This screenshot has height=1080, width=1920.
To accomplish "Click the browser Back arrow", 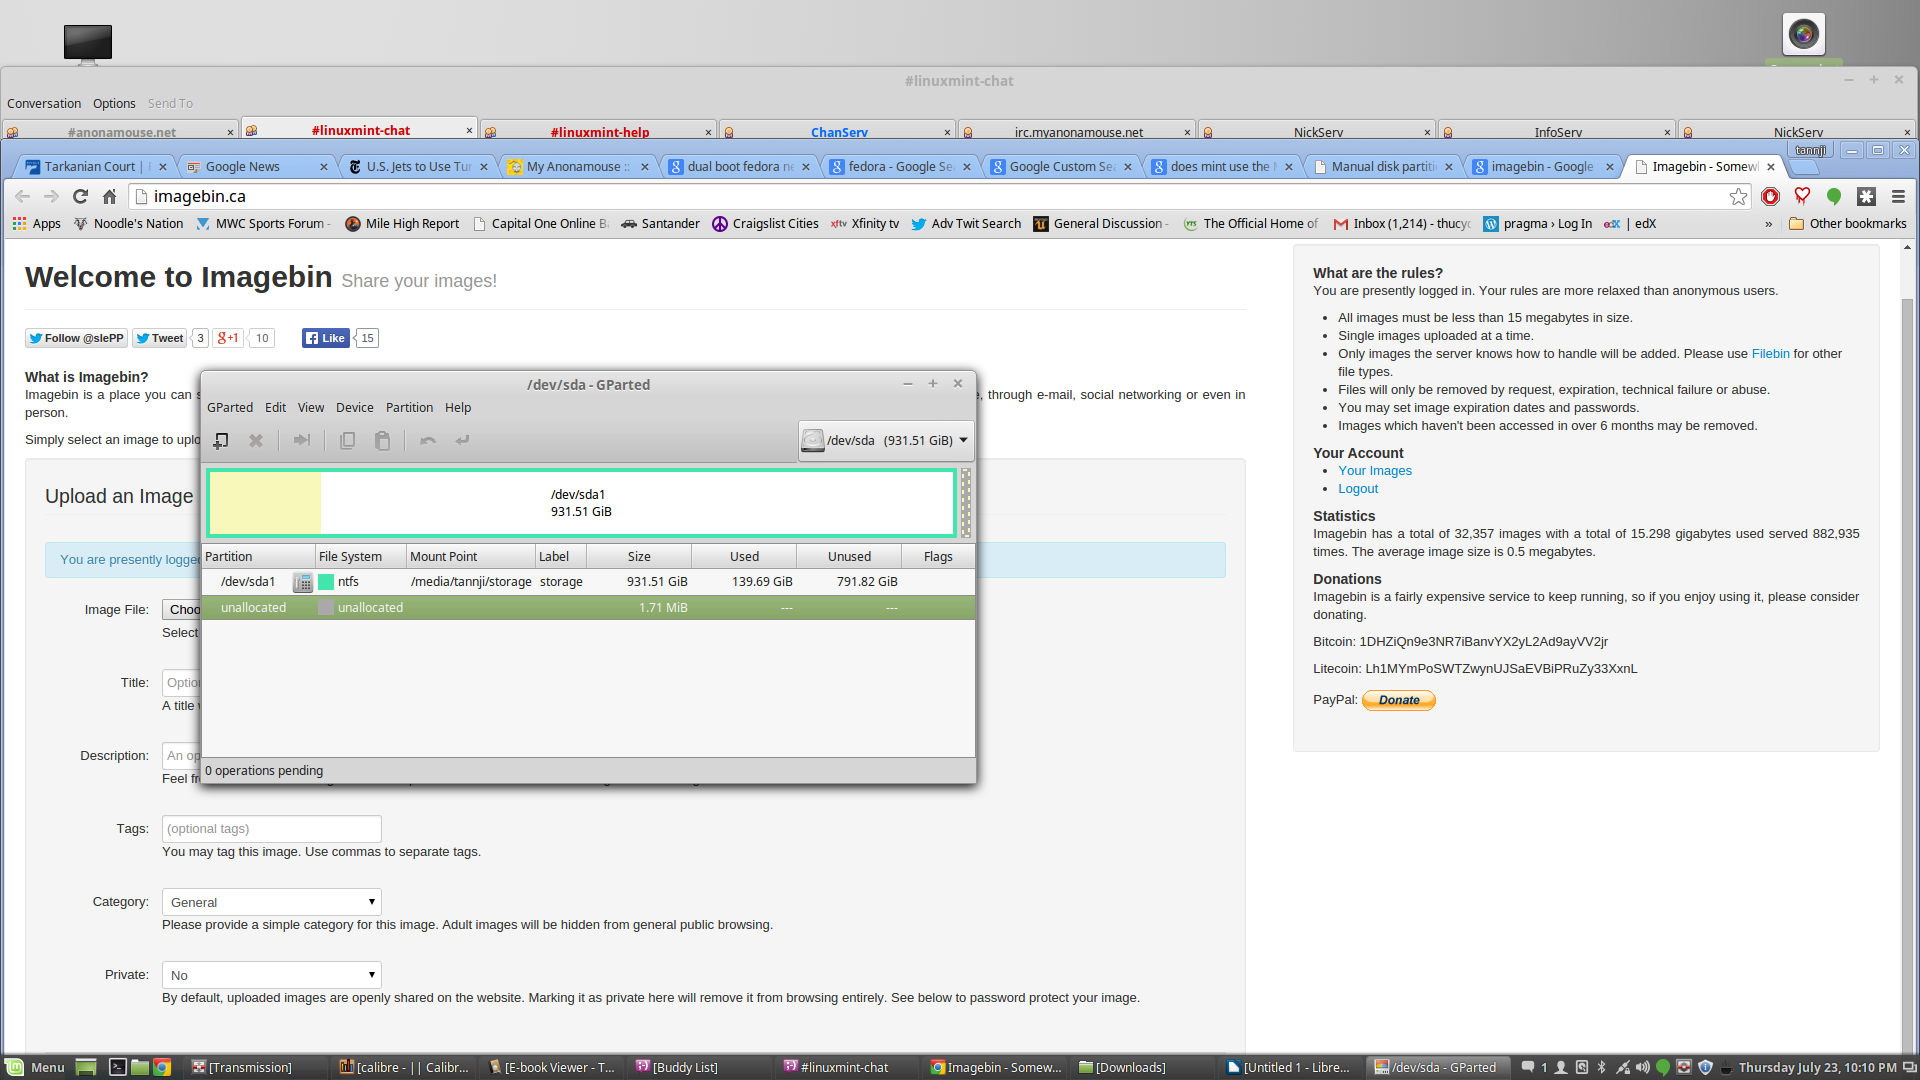I will 22,197.
